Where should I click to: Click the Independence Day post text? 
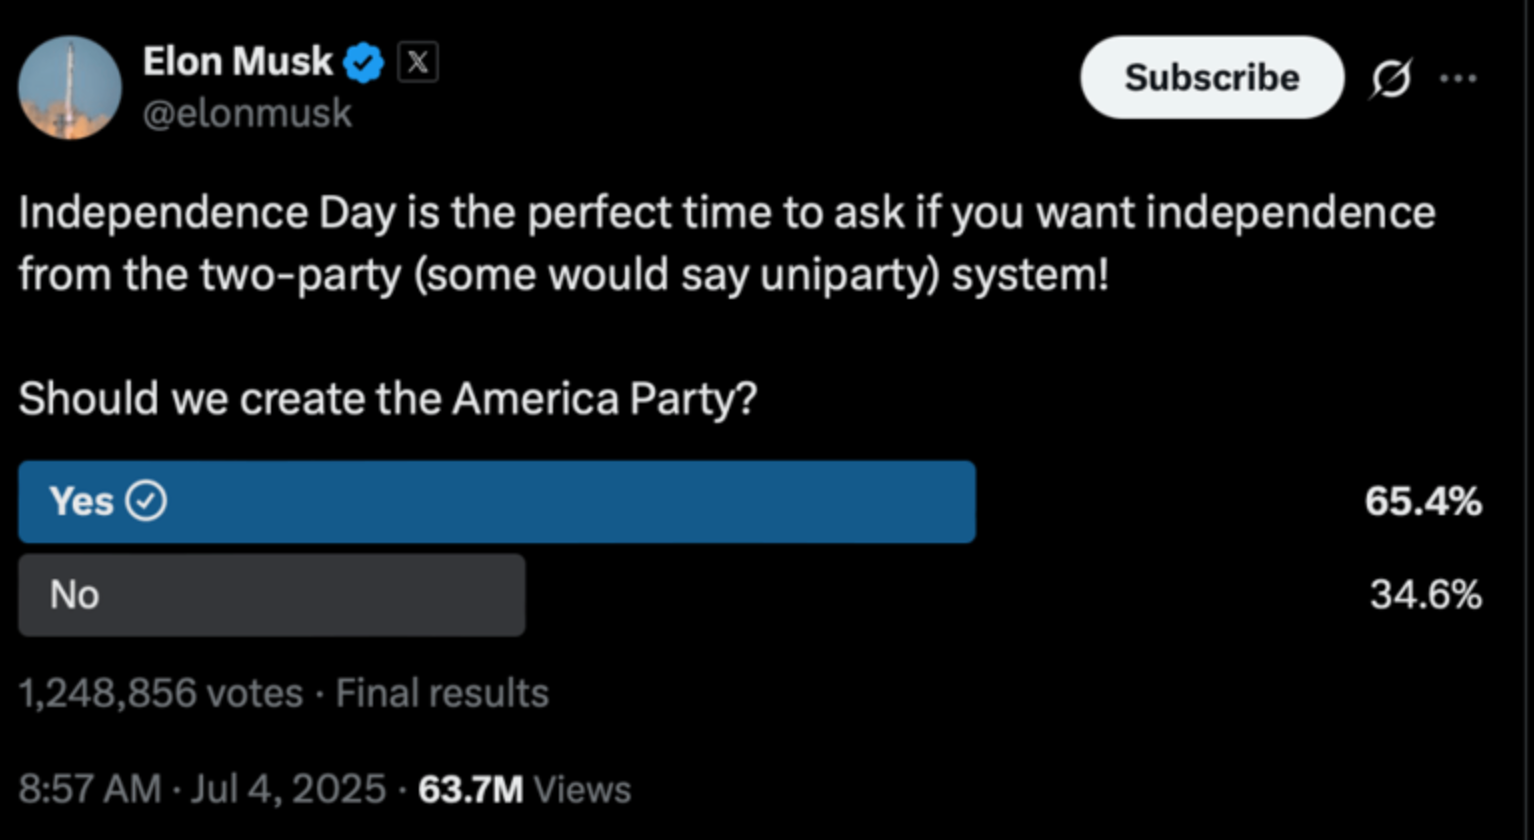tap(726, 213)
